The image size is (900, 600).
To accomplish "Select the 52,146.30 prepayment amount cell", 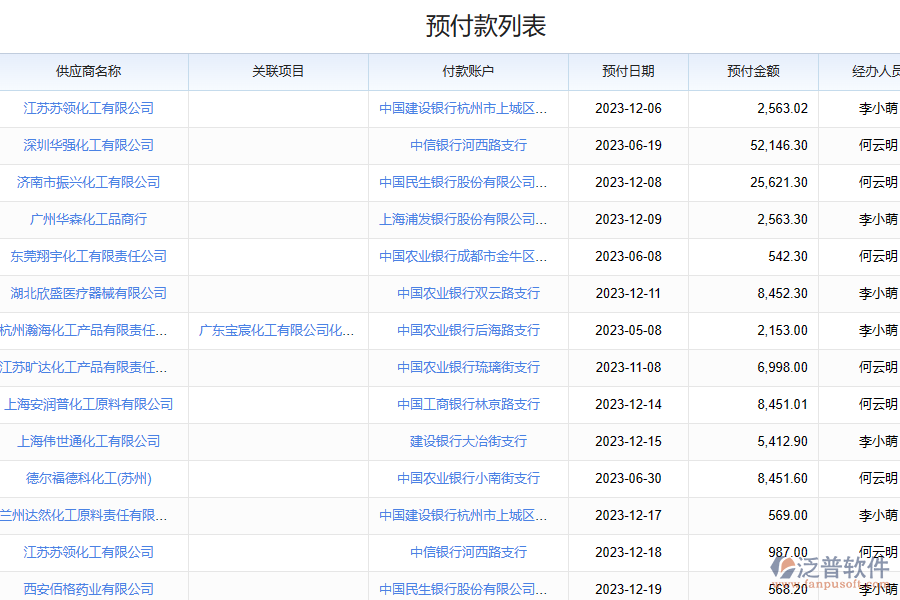I will 778,145.
